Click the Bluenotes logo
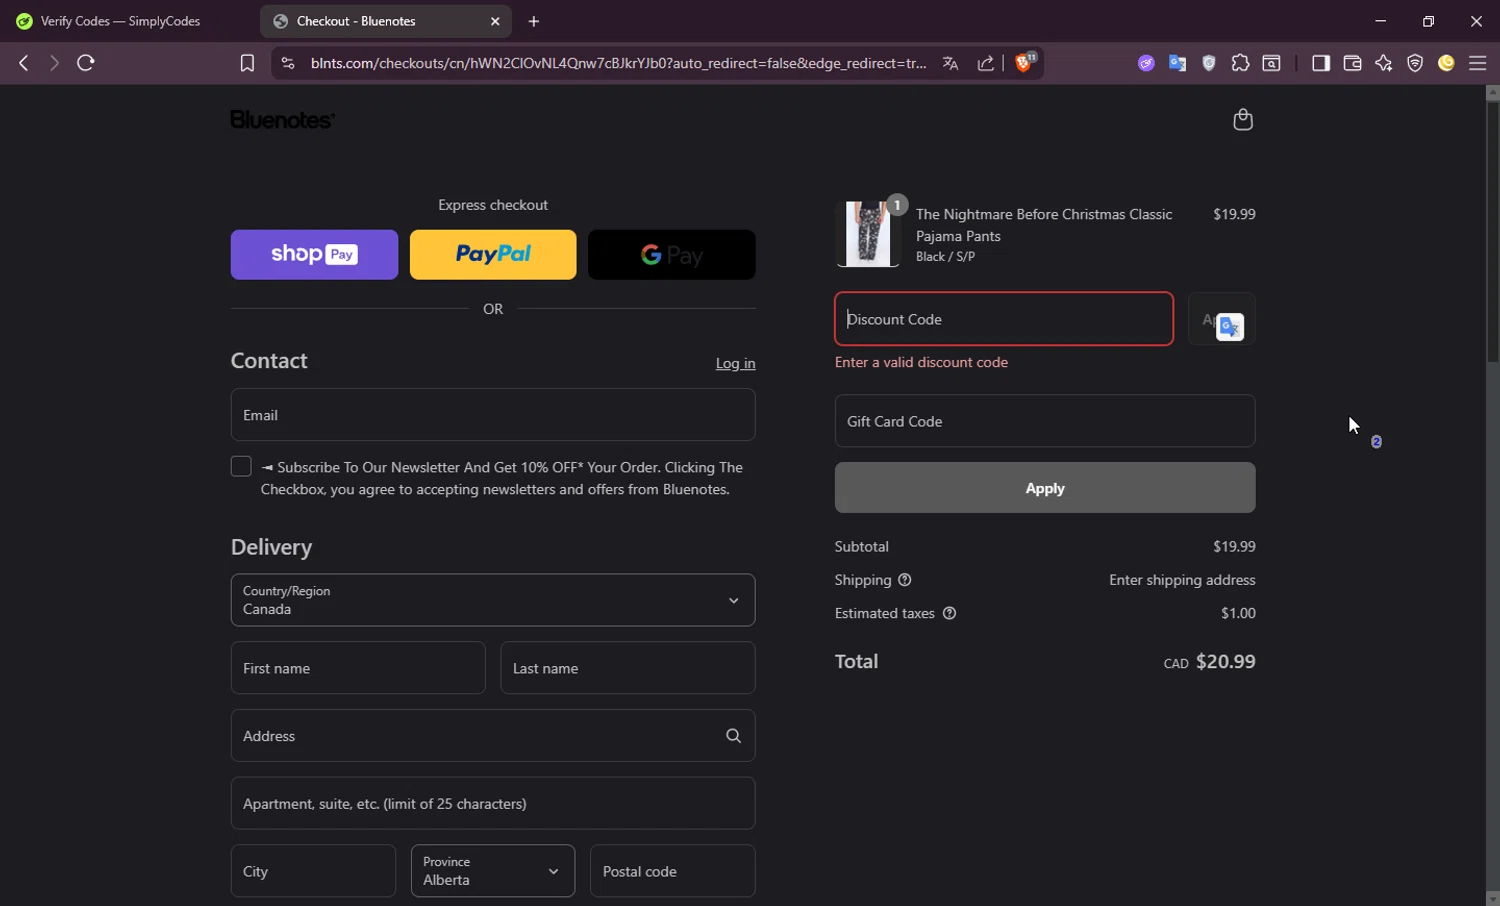The image size is (1500, 906). [x=283, y=120]
